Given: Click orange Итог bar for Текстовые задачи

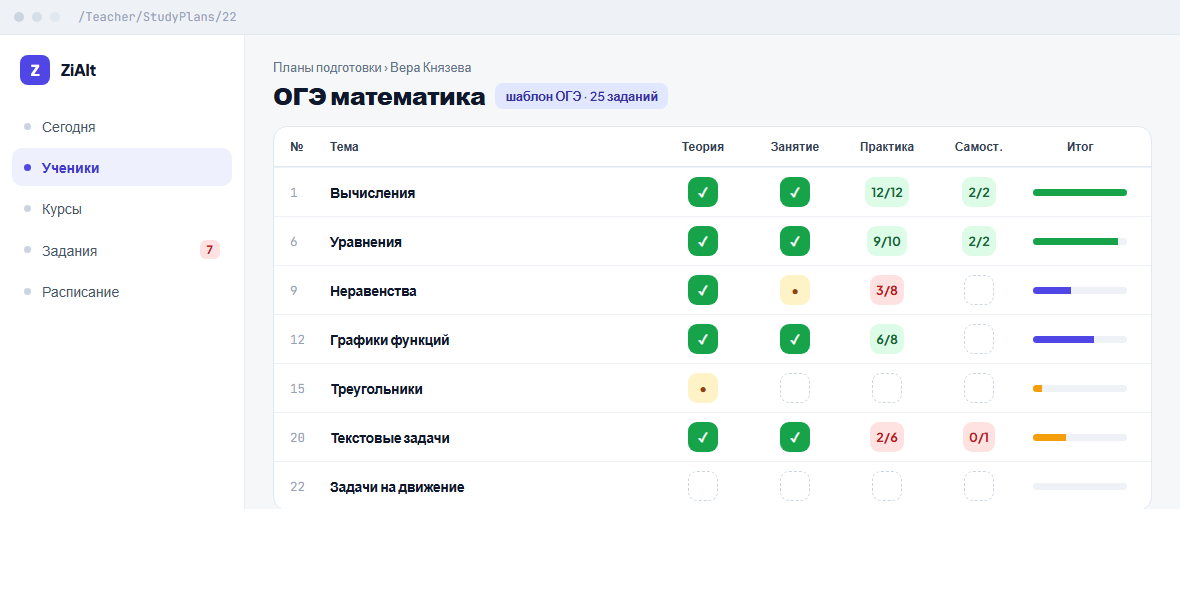Looking at the screenshot, I should coord(1080,437).
